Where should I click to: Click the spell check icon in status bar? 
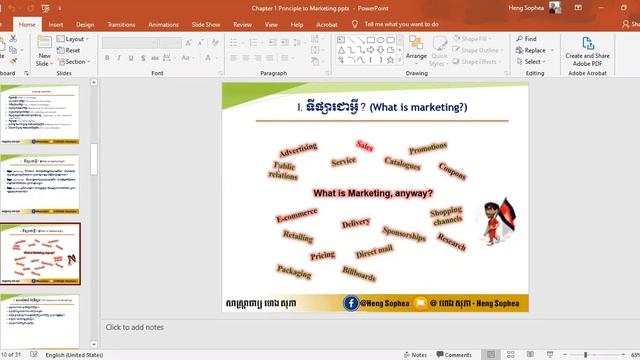[x=34, y=354]
